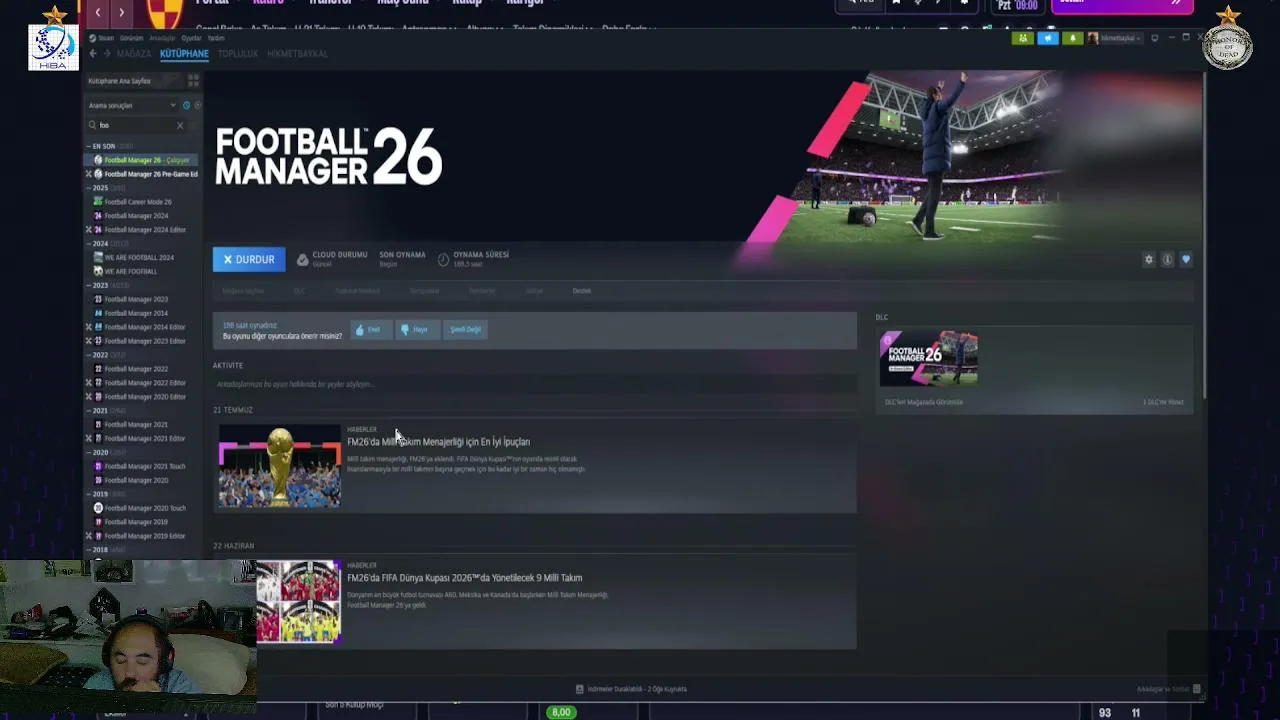Click the cloud status icon
Viewport: 1280px width, 720px height.
point(302,260)
